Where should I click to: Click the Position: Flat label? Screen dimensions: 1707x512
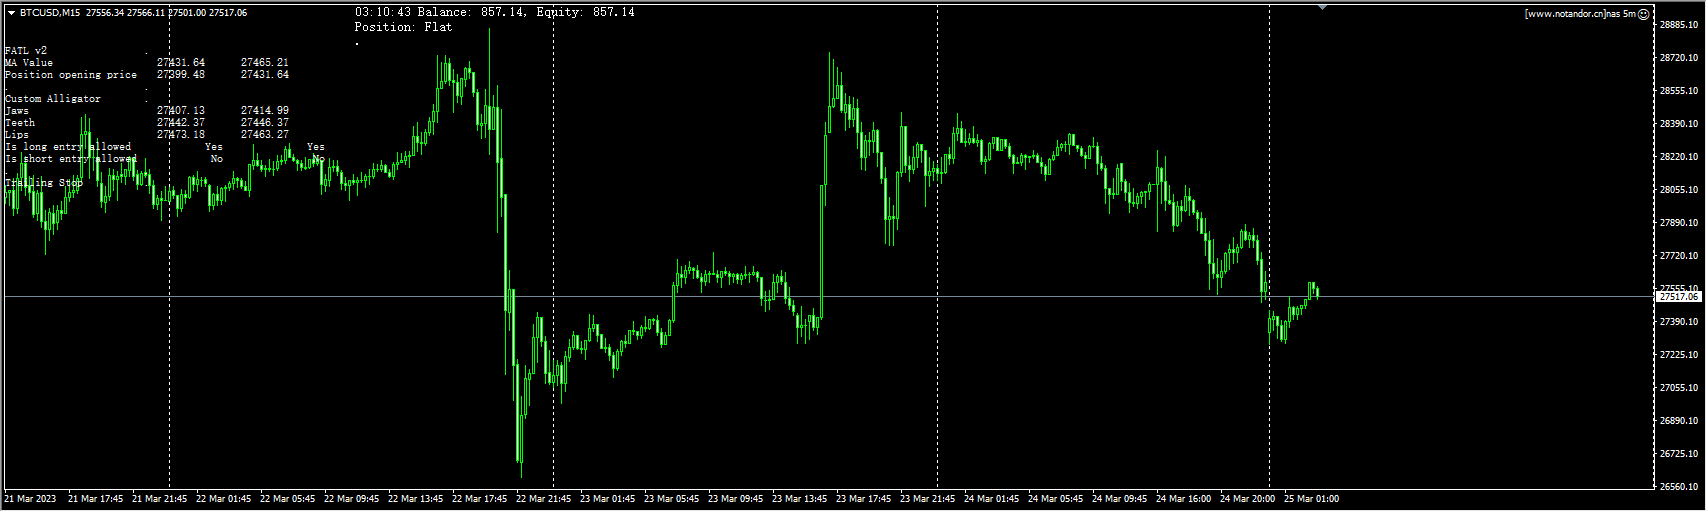403,27
